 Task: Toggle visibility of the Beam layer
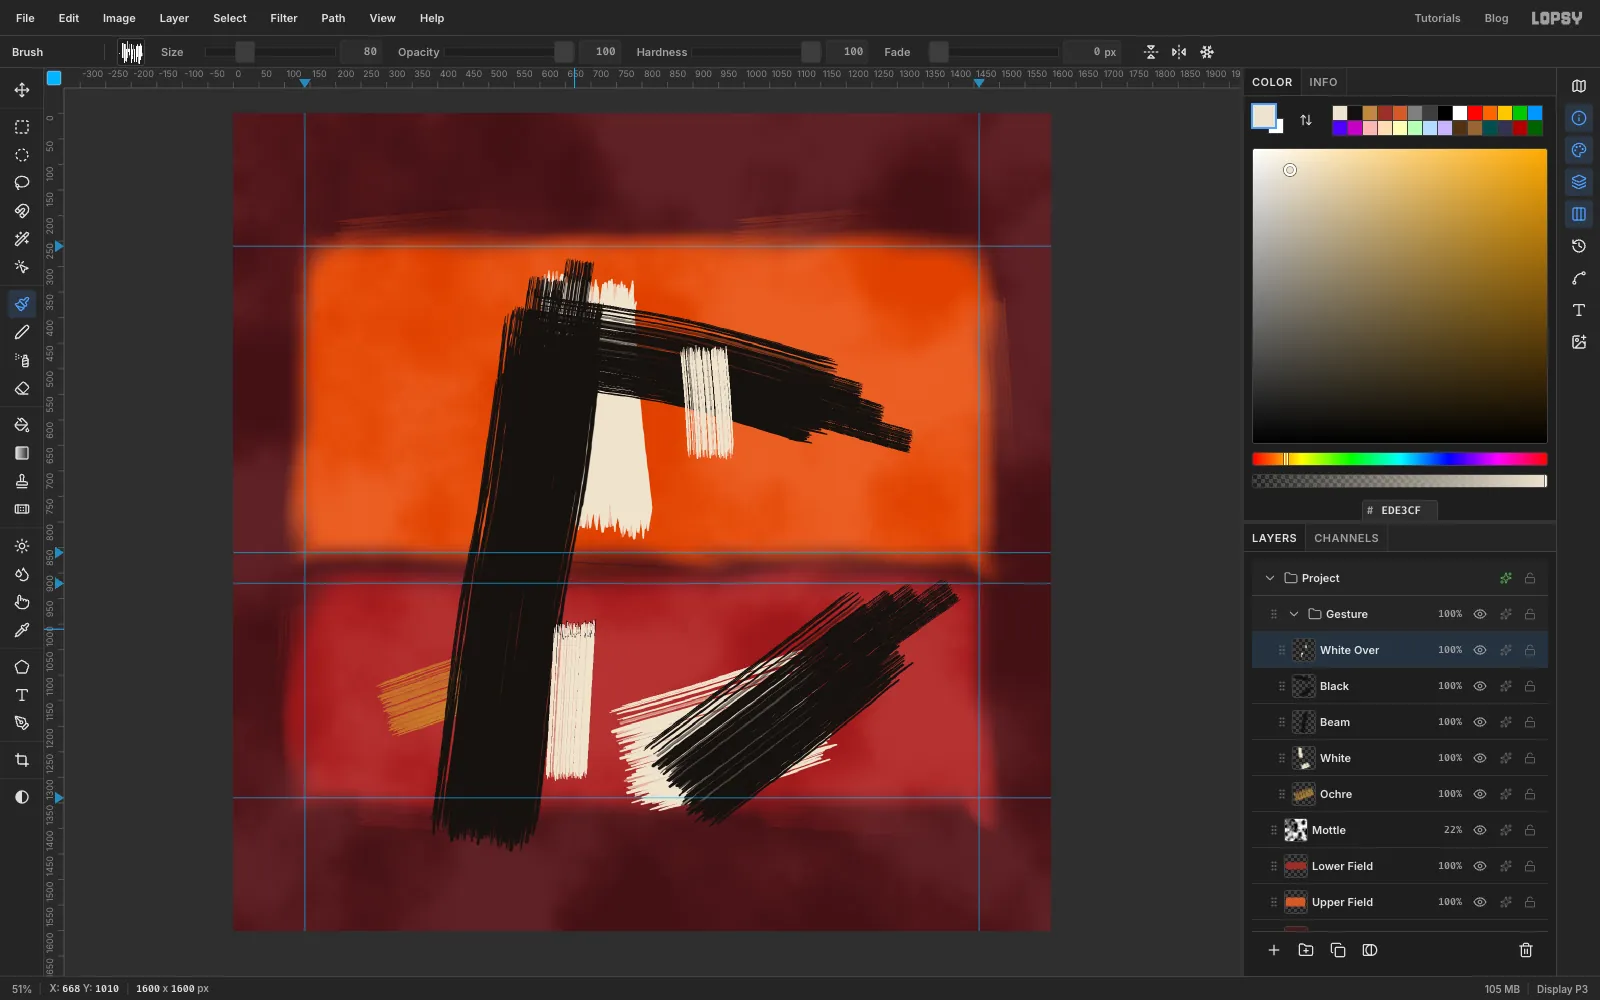click(x=1480, y=722)
